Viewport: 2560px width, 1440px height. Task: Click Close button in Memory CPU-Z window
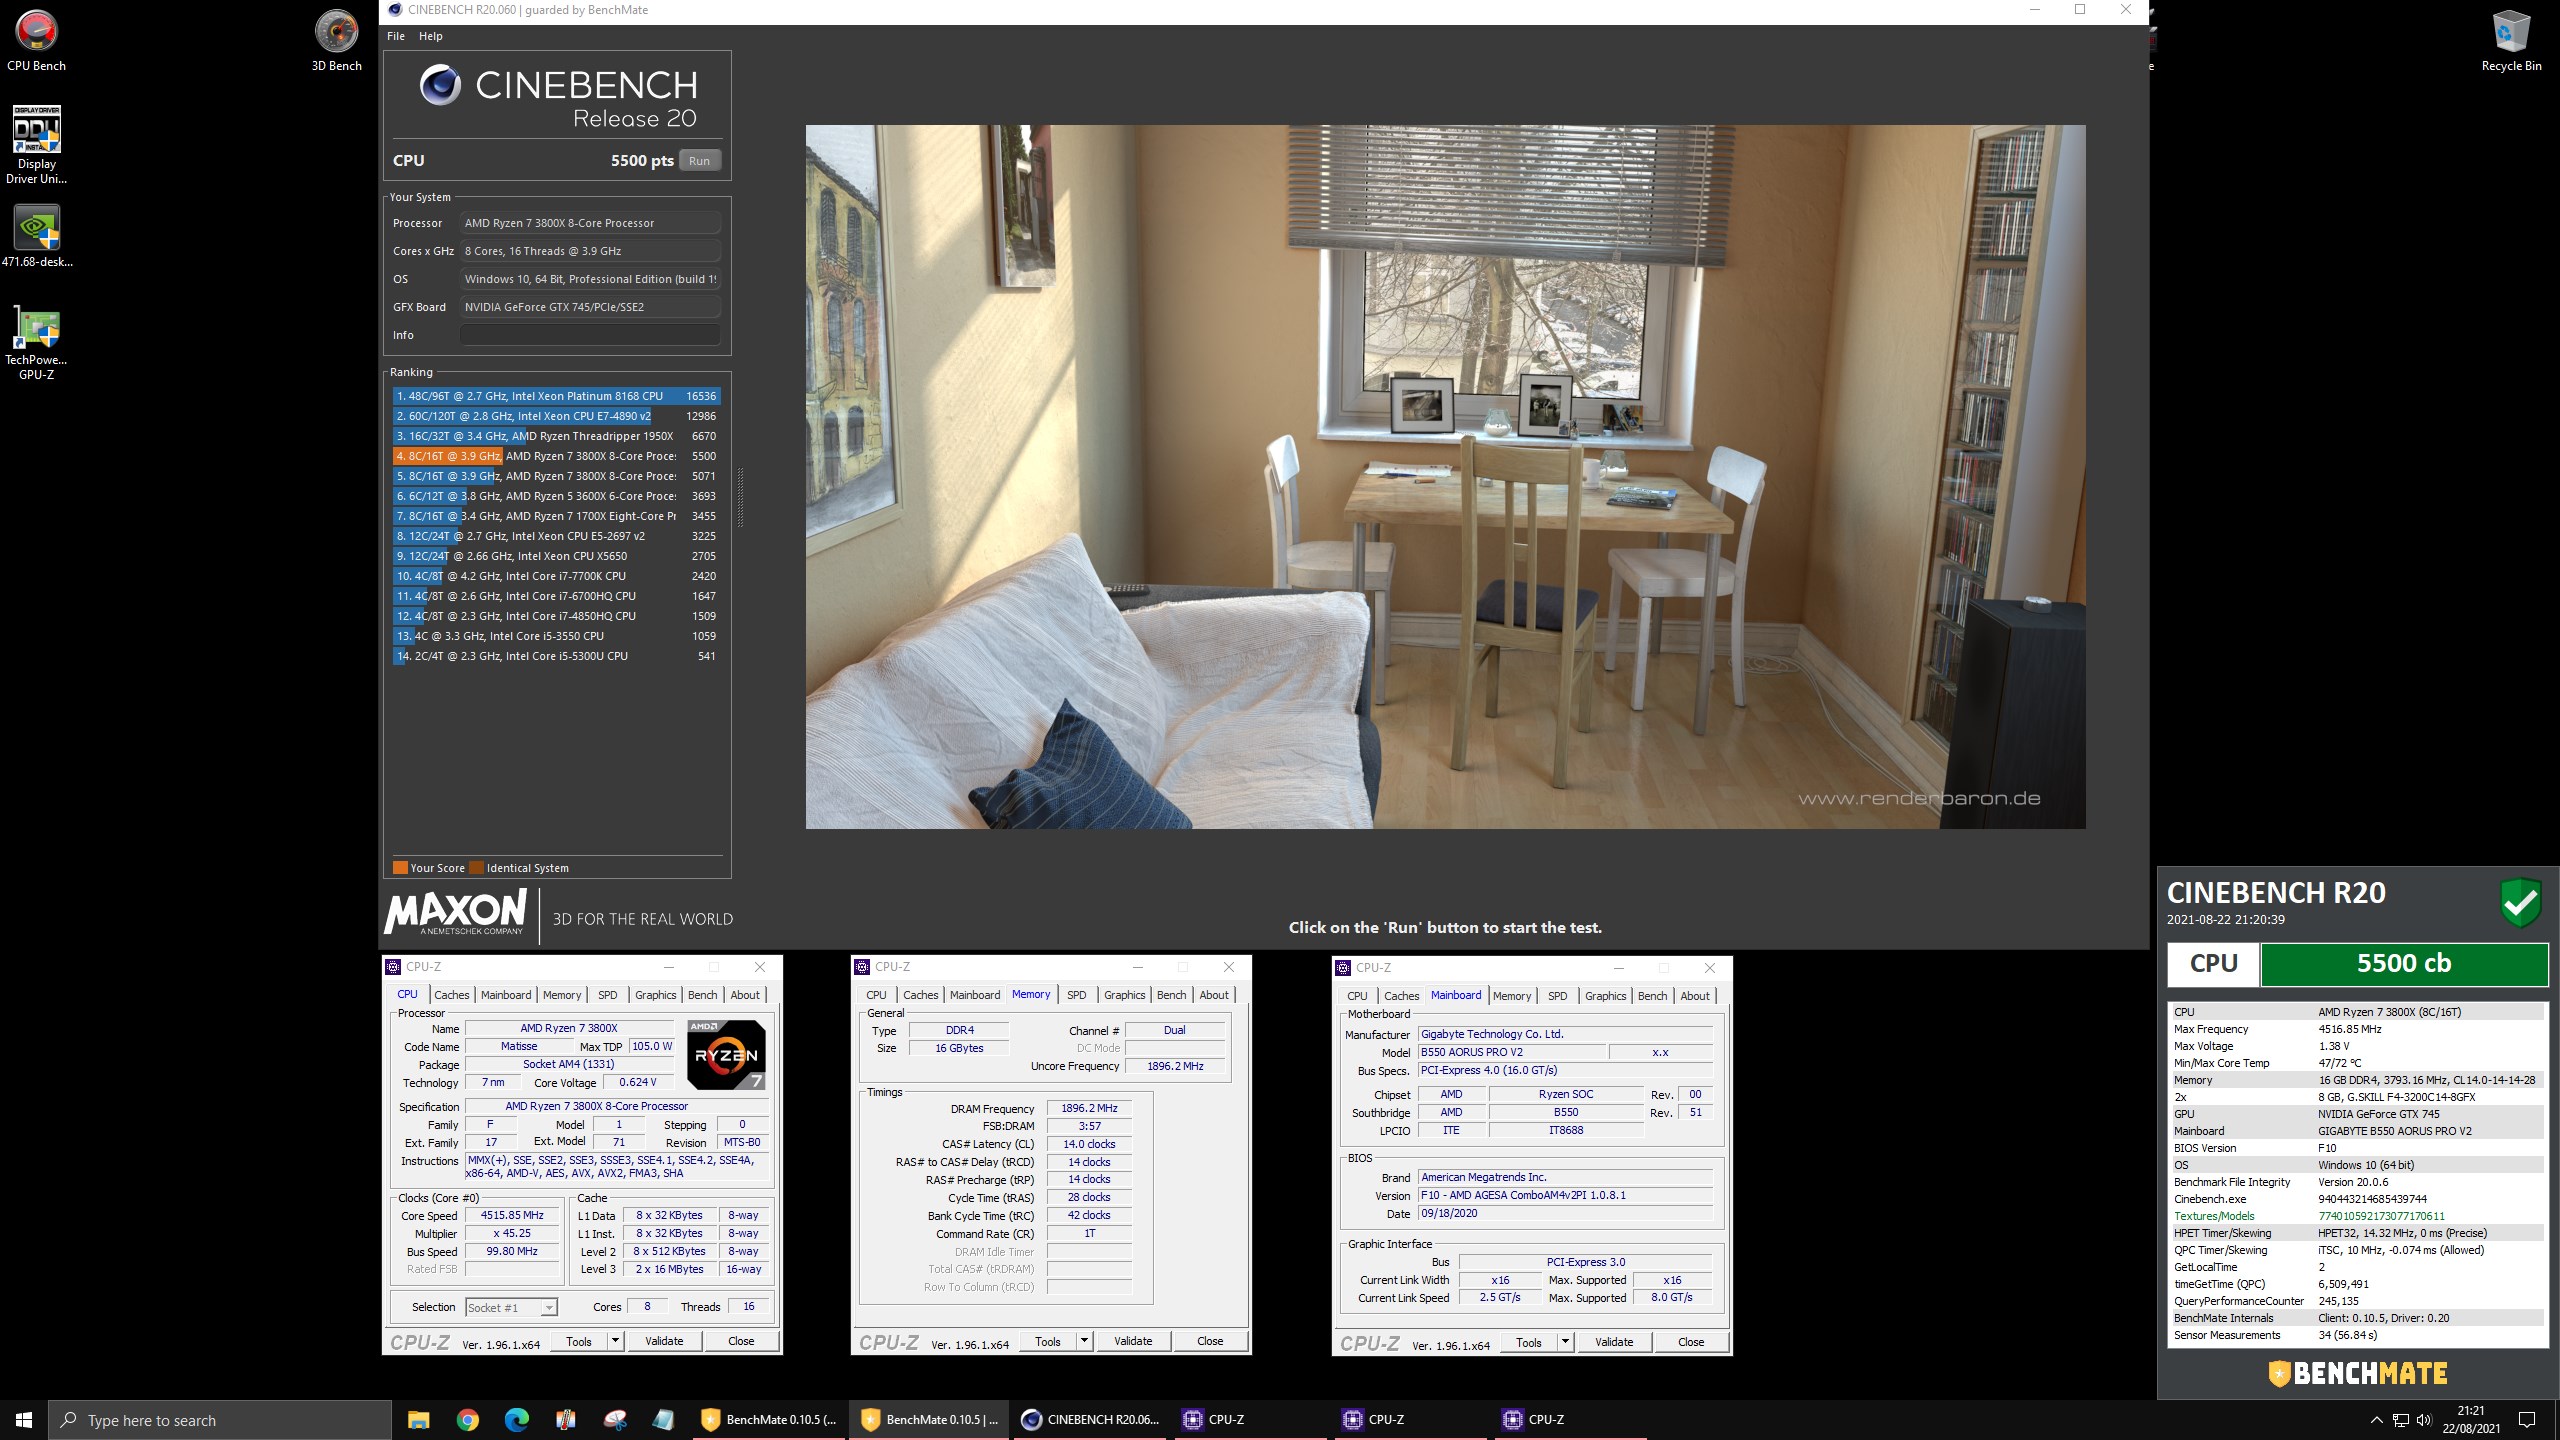pos(1210,1342)
